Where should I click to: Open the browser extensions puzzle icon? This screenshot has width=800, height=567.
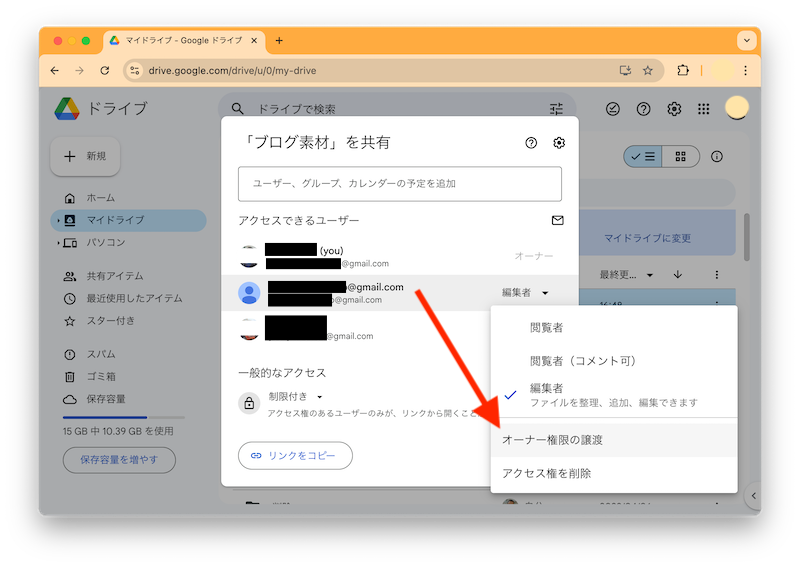[683, 70]
